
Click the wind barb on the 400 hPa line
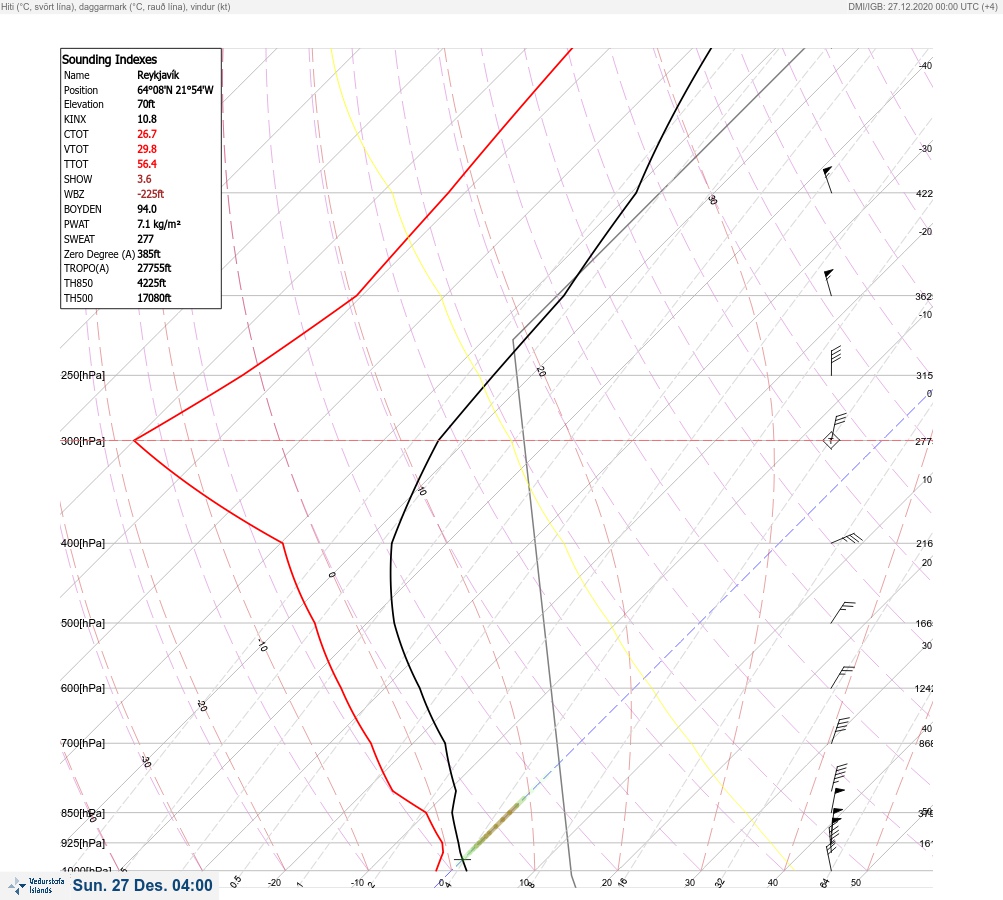point(847,539)
